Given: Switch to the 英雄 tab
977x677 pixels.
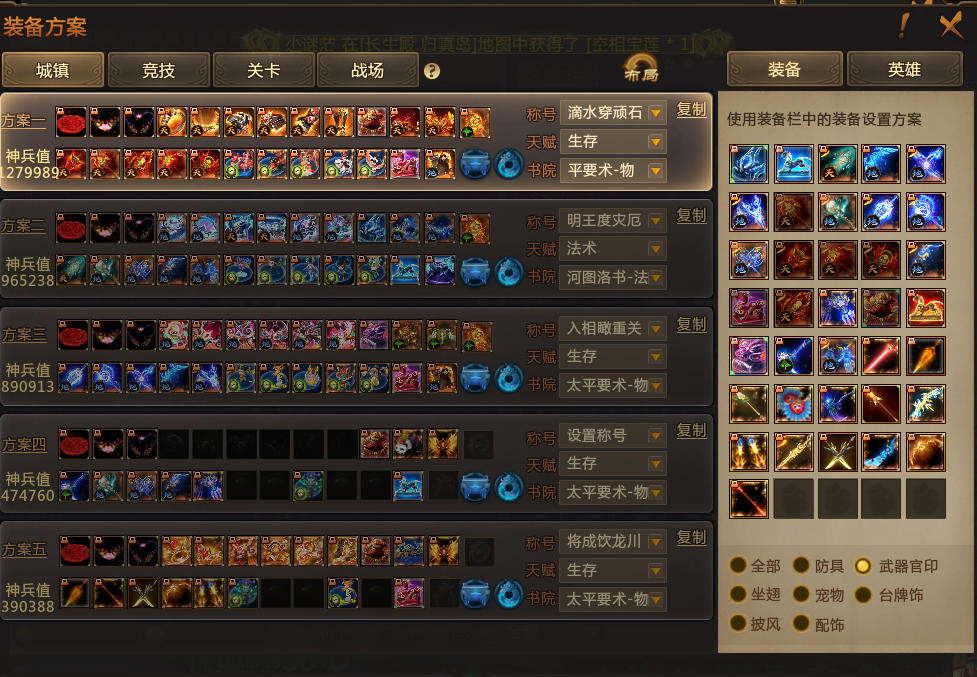Looking at the screenshot, I should click(x=904, y=69).
